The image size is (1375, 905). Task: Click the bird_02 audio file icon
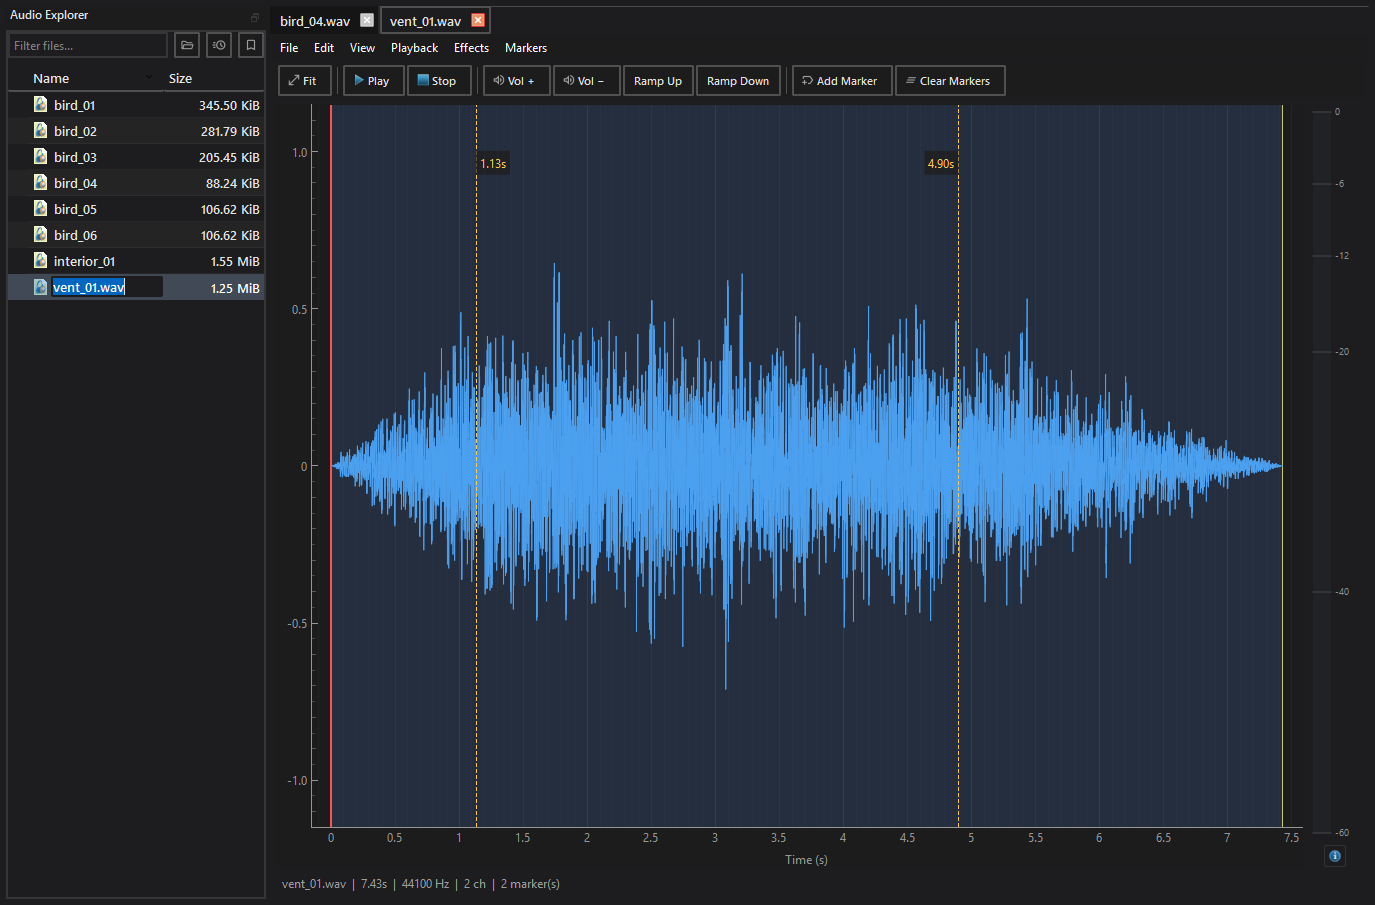click(40, 130)
